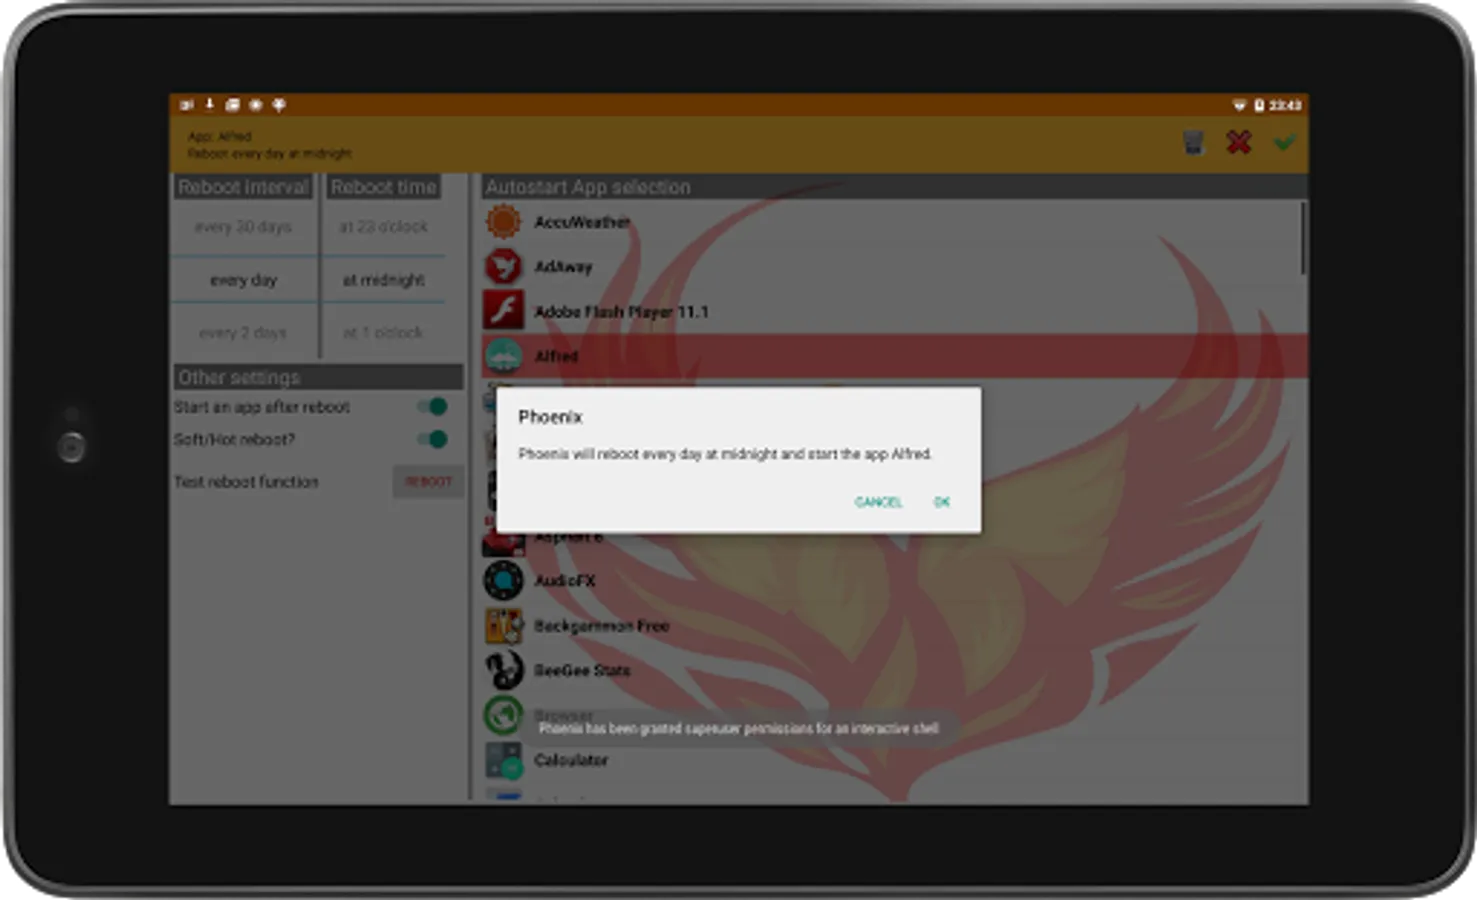The height and width of the screenshot is (900, 1477).
Task: Click the app list vertical scrollbar
Action: click(x=1303, y=238)
